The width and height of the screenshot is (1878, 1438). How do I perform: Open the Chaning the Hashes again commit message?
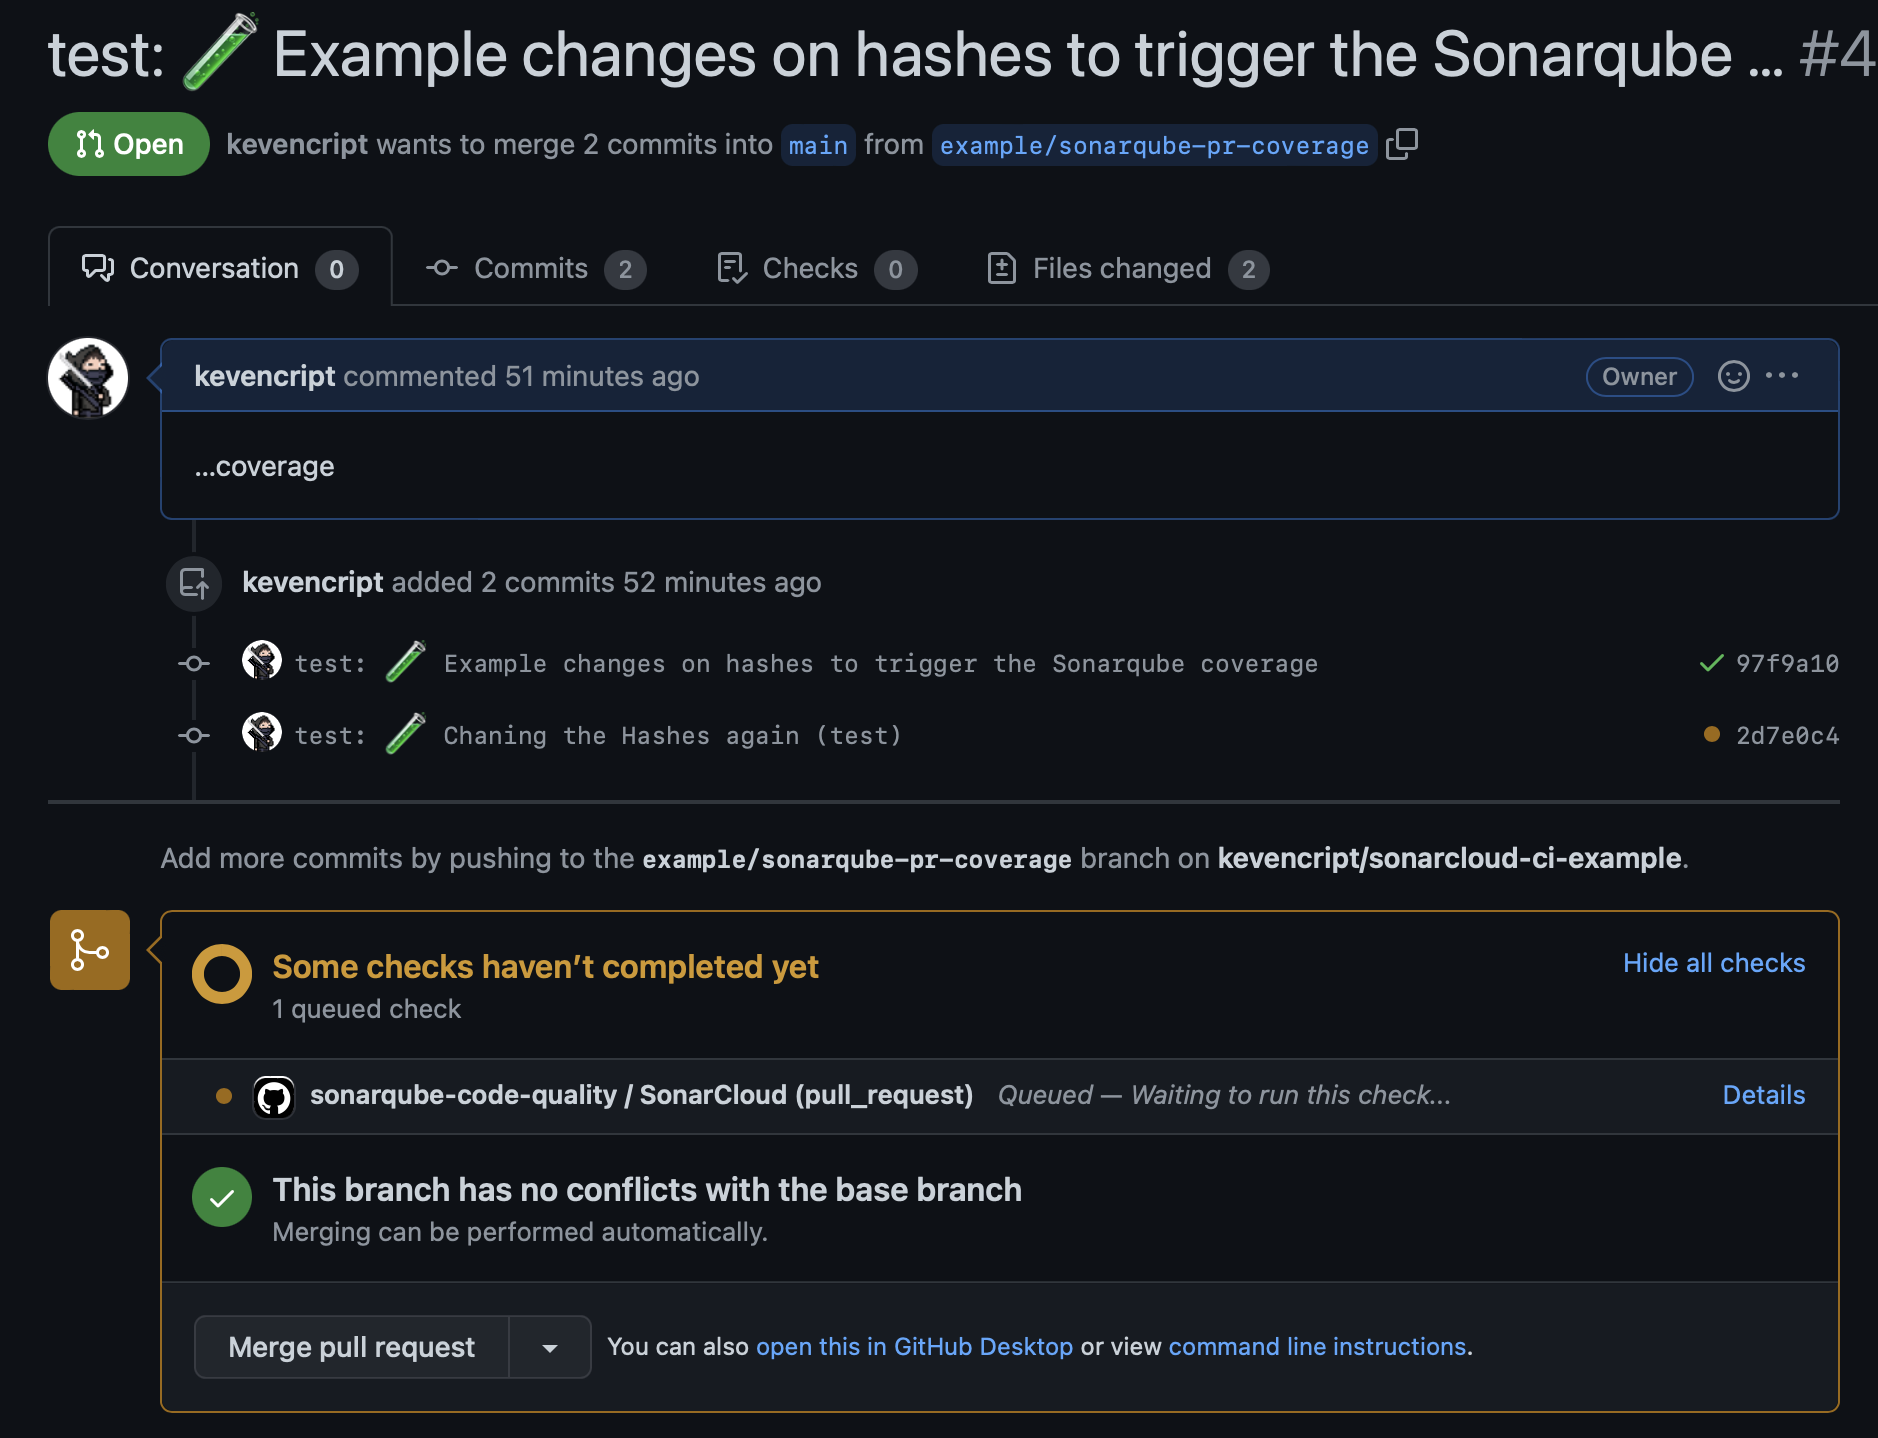click(x=672, y=736)
